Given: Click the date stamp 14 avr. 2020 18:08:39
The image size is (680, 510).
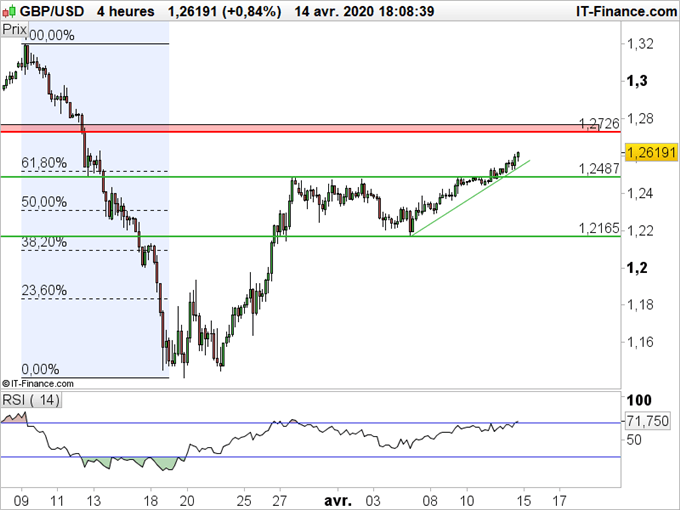Looking at the screenshot, I should [364, 11].
